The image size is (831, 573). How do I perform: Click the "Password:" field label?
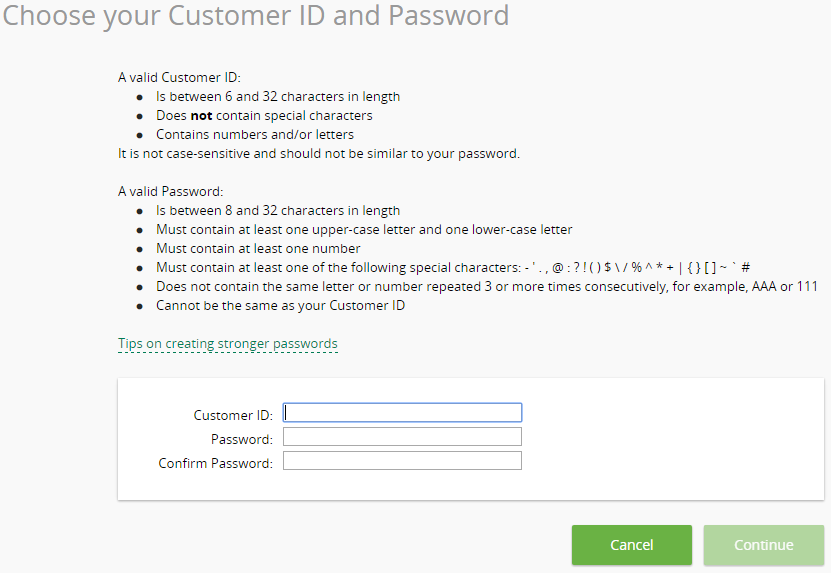[242, 439]
